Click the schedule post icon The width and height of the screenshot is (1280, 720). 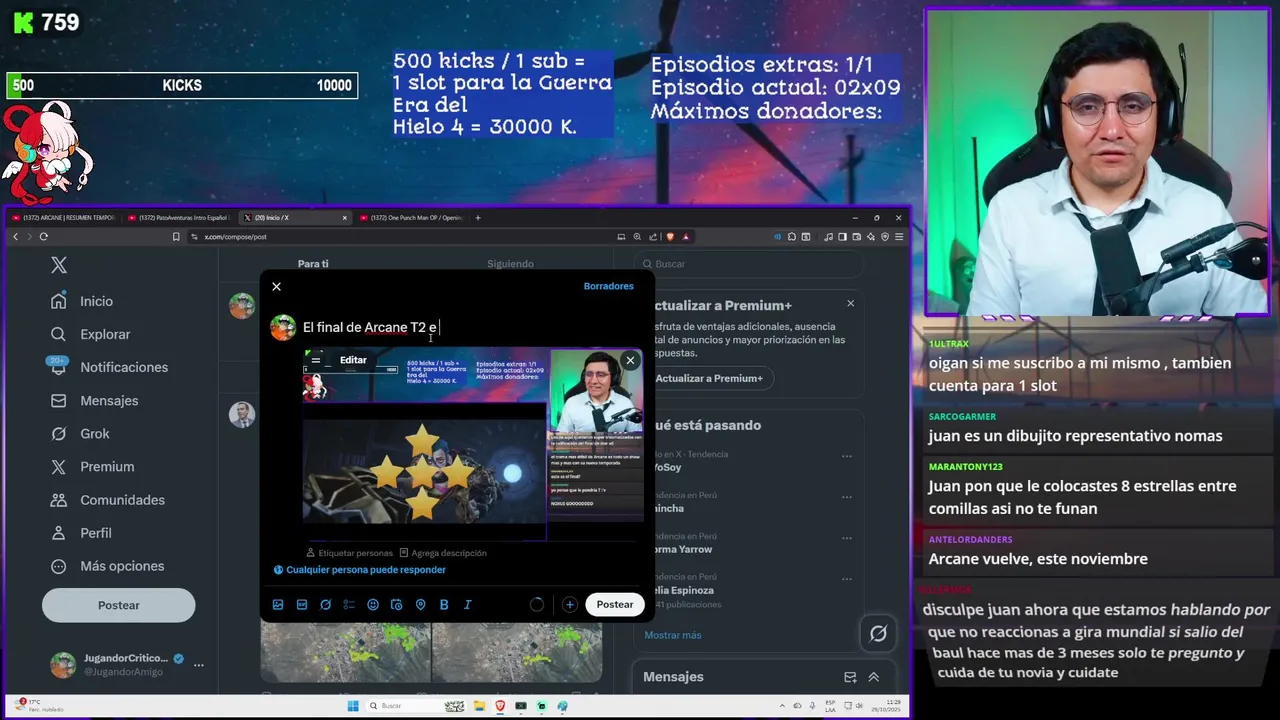[396, 604]
